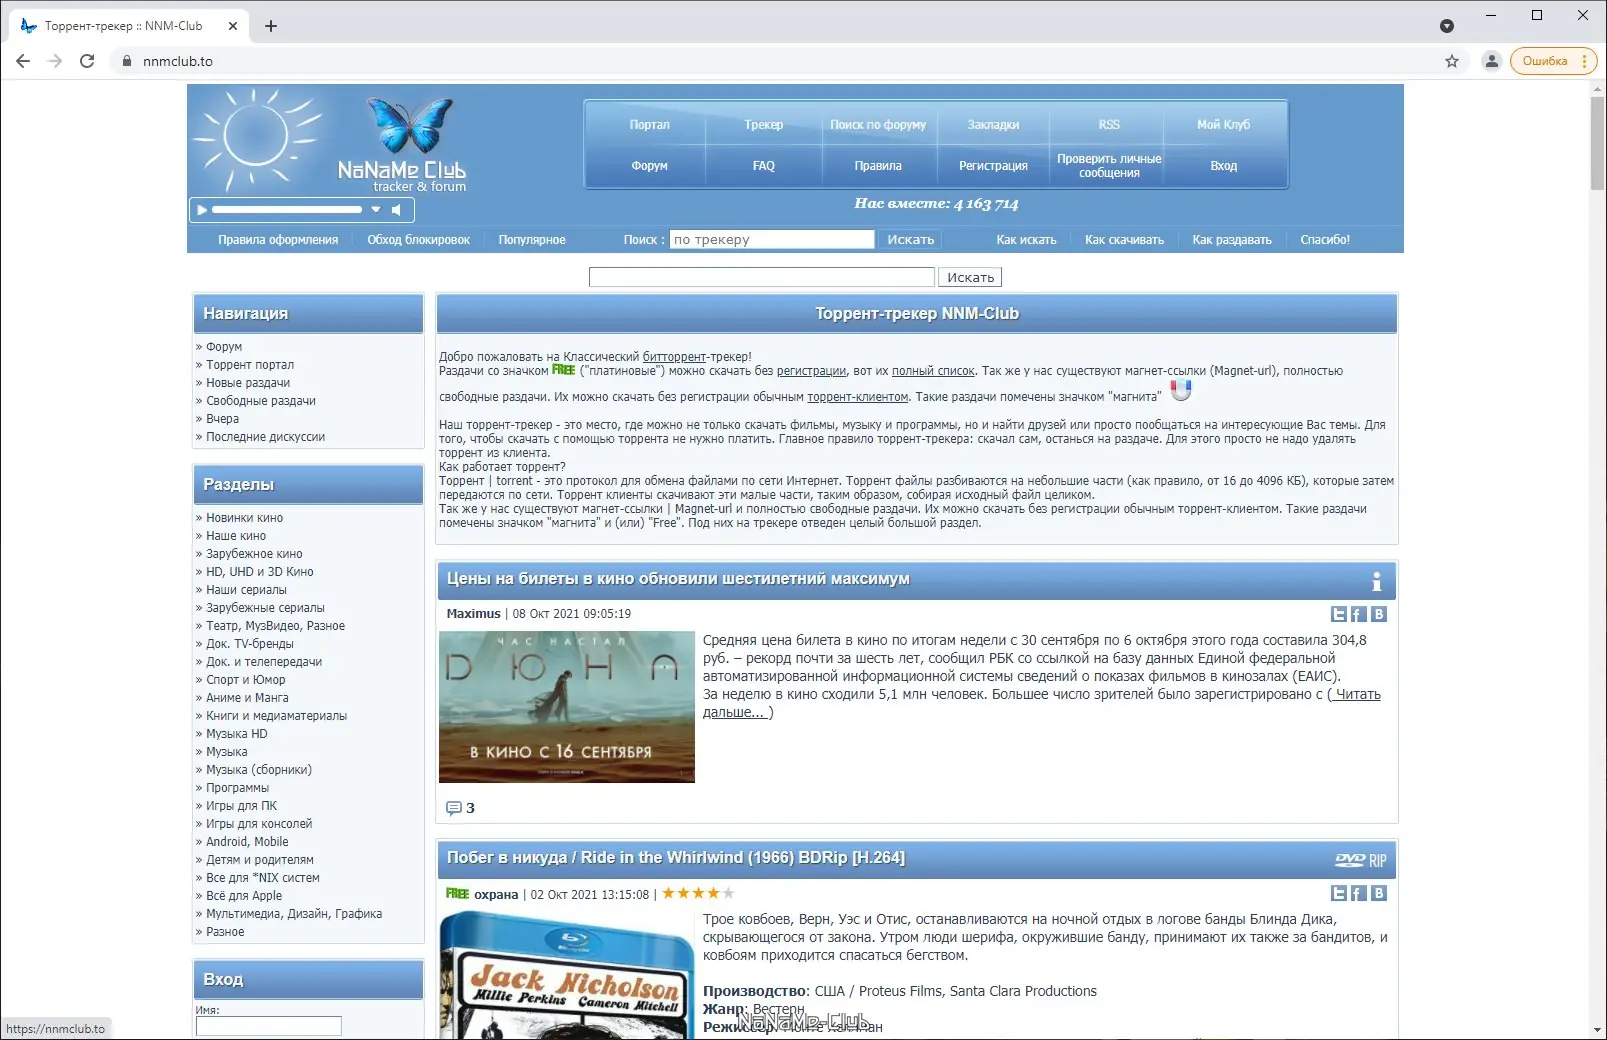Open the Правила оформления link
This screenshot has height=1040, width=1607.
tap(278, 240)
